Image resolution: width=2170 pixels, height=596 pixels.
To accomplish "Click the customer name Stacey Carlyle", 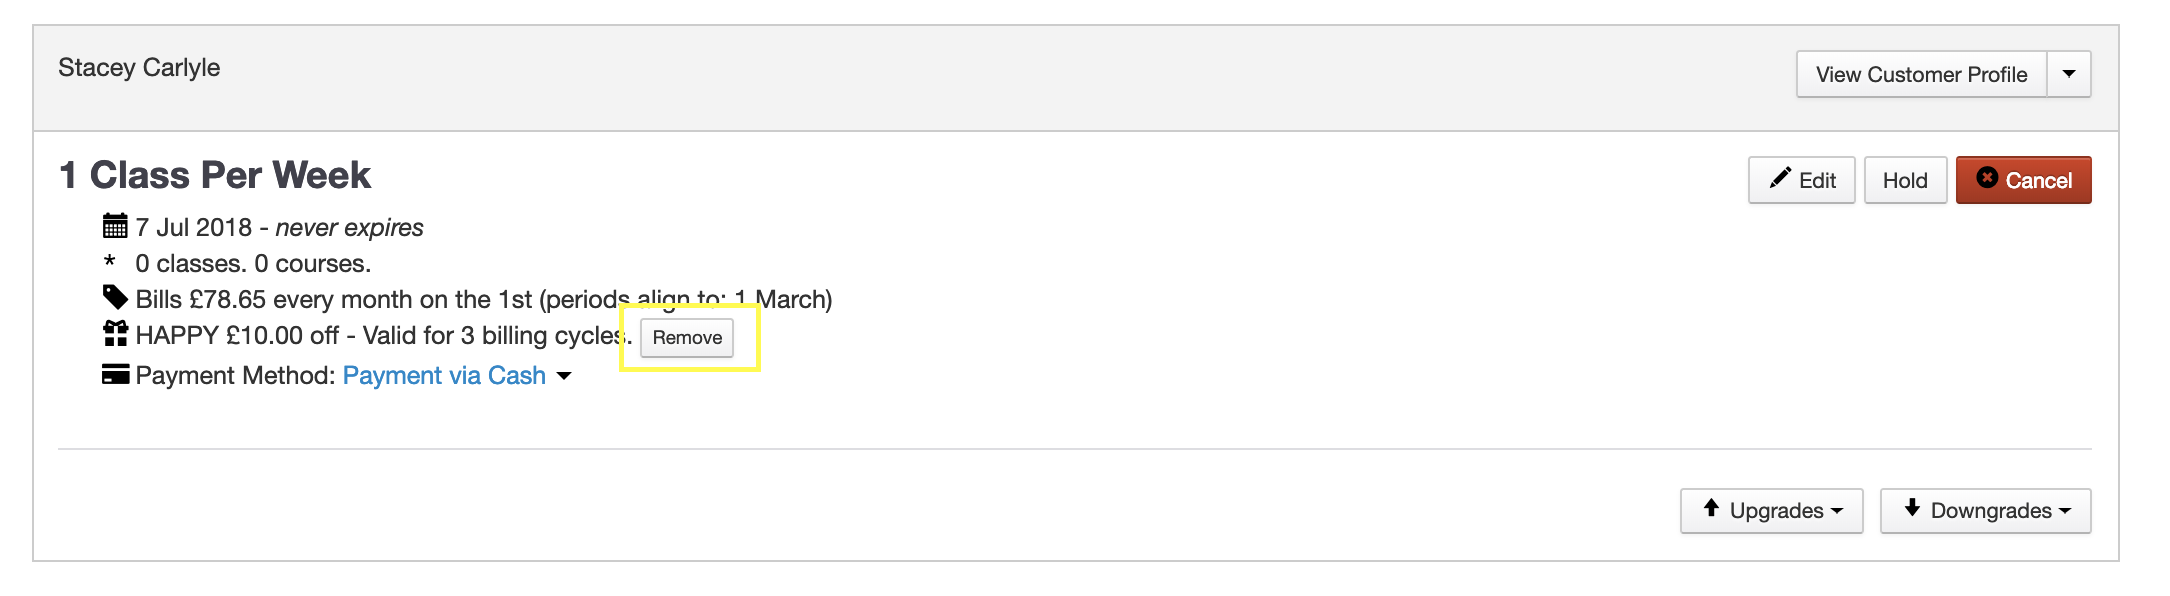I will point(139,67).
